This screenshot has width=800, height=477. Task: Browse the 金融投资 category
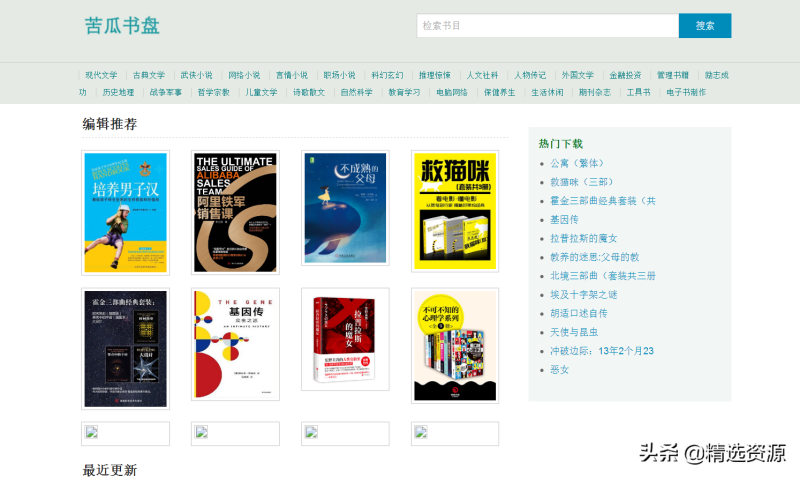[x=625, y=75]
